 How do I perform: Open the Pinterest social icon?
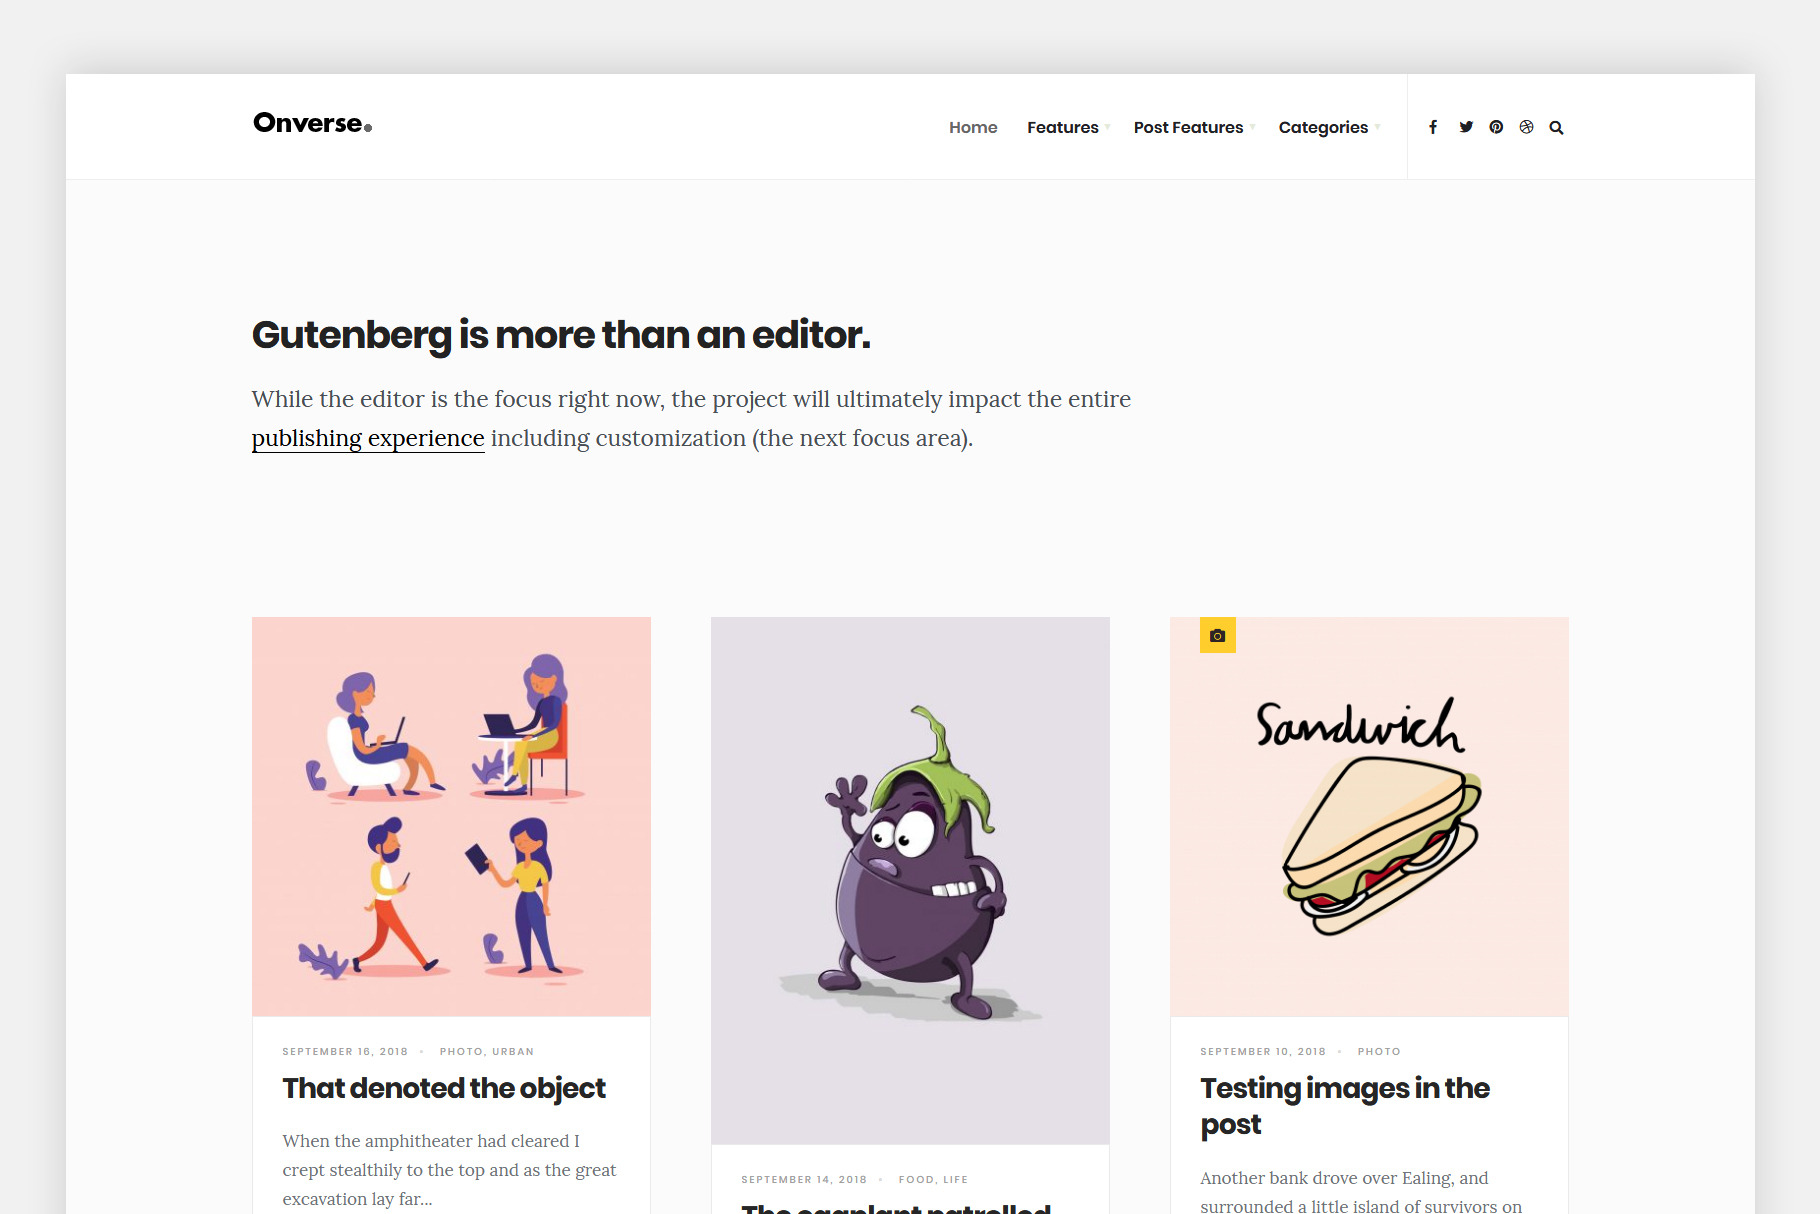(1496, 127)
